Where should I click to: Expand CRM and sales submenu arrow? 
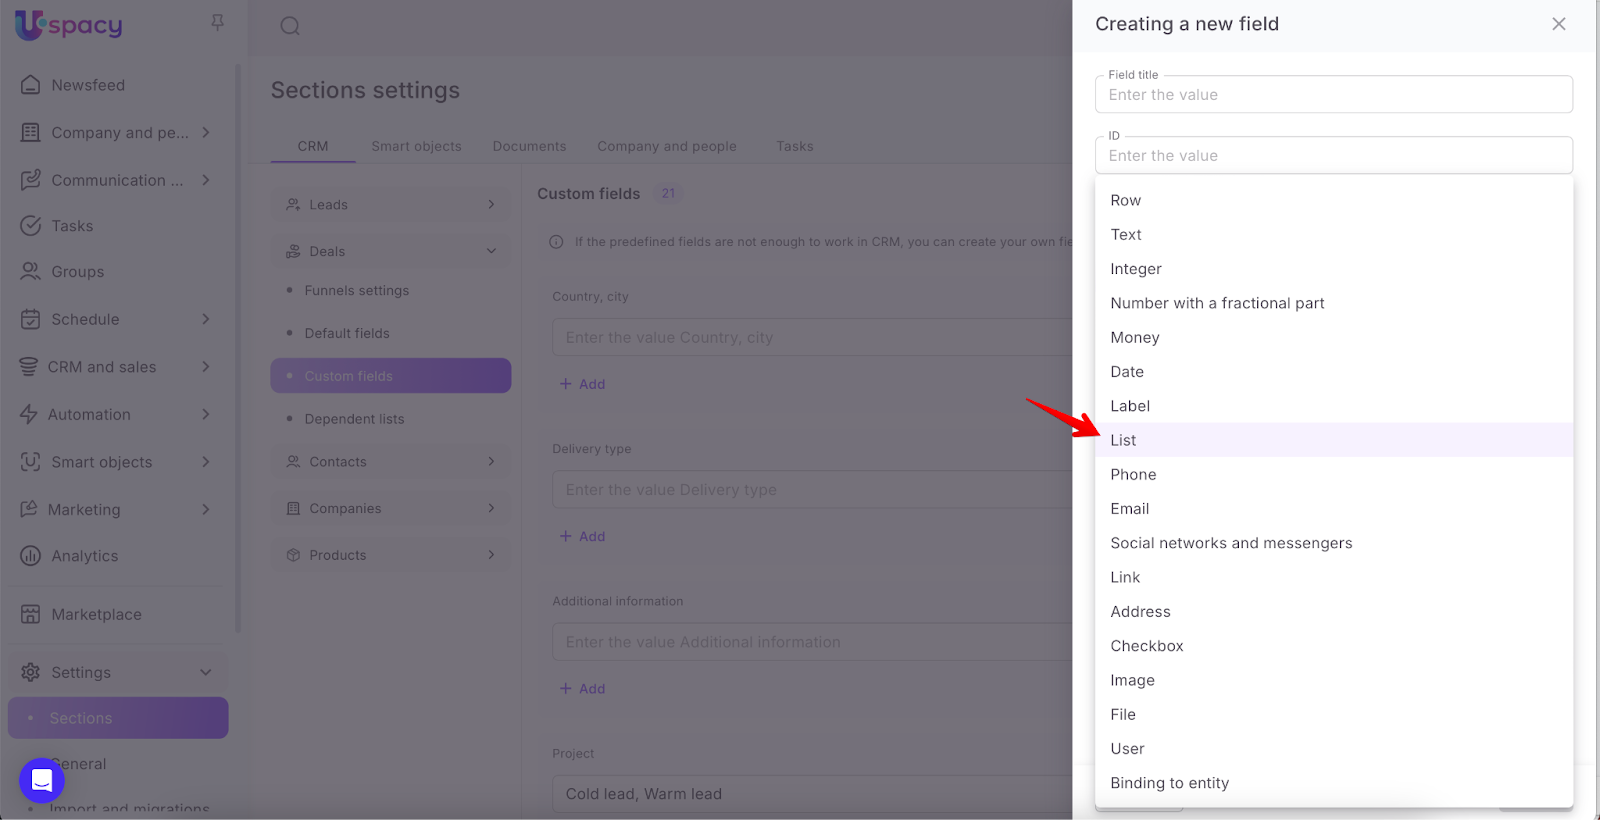tap(206, 367)
